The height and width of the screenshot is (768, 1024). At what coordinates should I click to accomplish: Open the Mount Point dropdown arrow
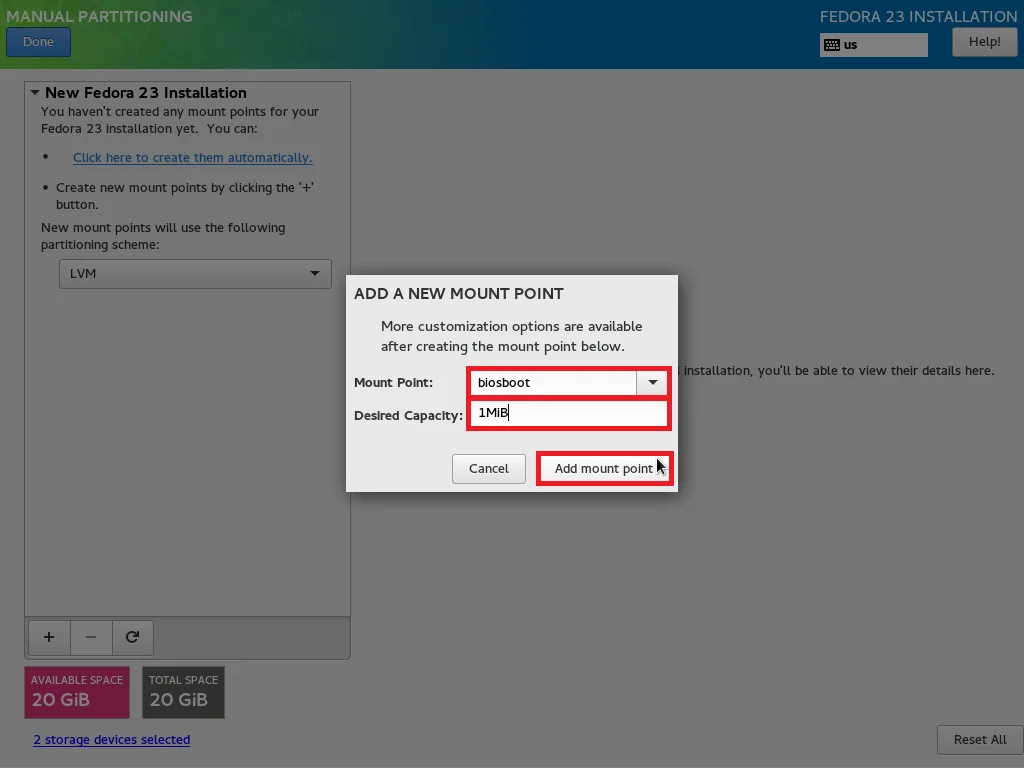point(652,383)
